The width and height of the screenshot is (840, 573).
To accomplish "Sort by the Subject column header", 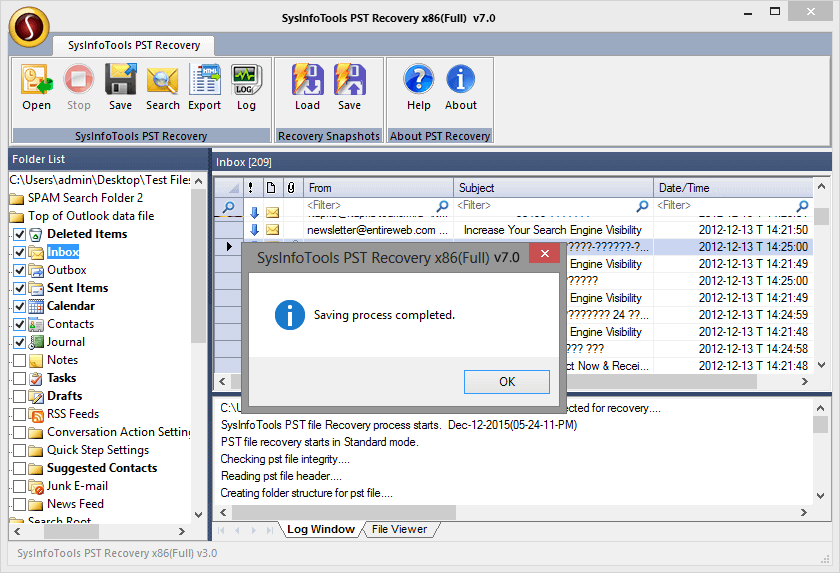I will [x=553, y=187].
